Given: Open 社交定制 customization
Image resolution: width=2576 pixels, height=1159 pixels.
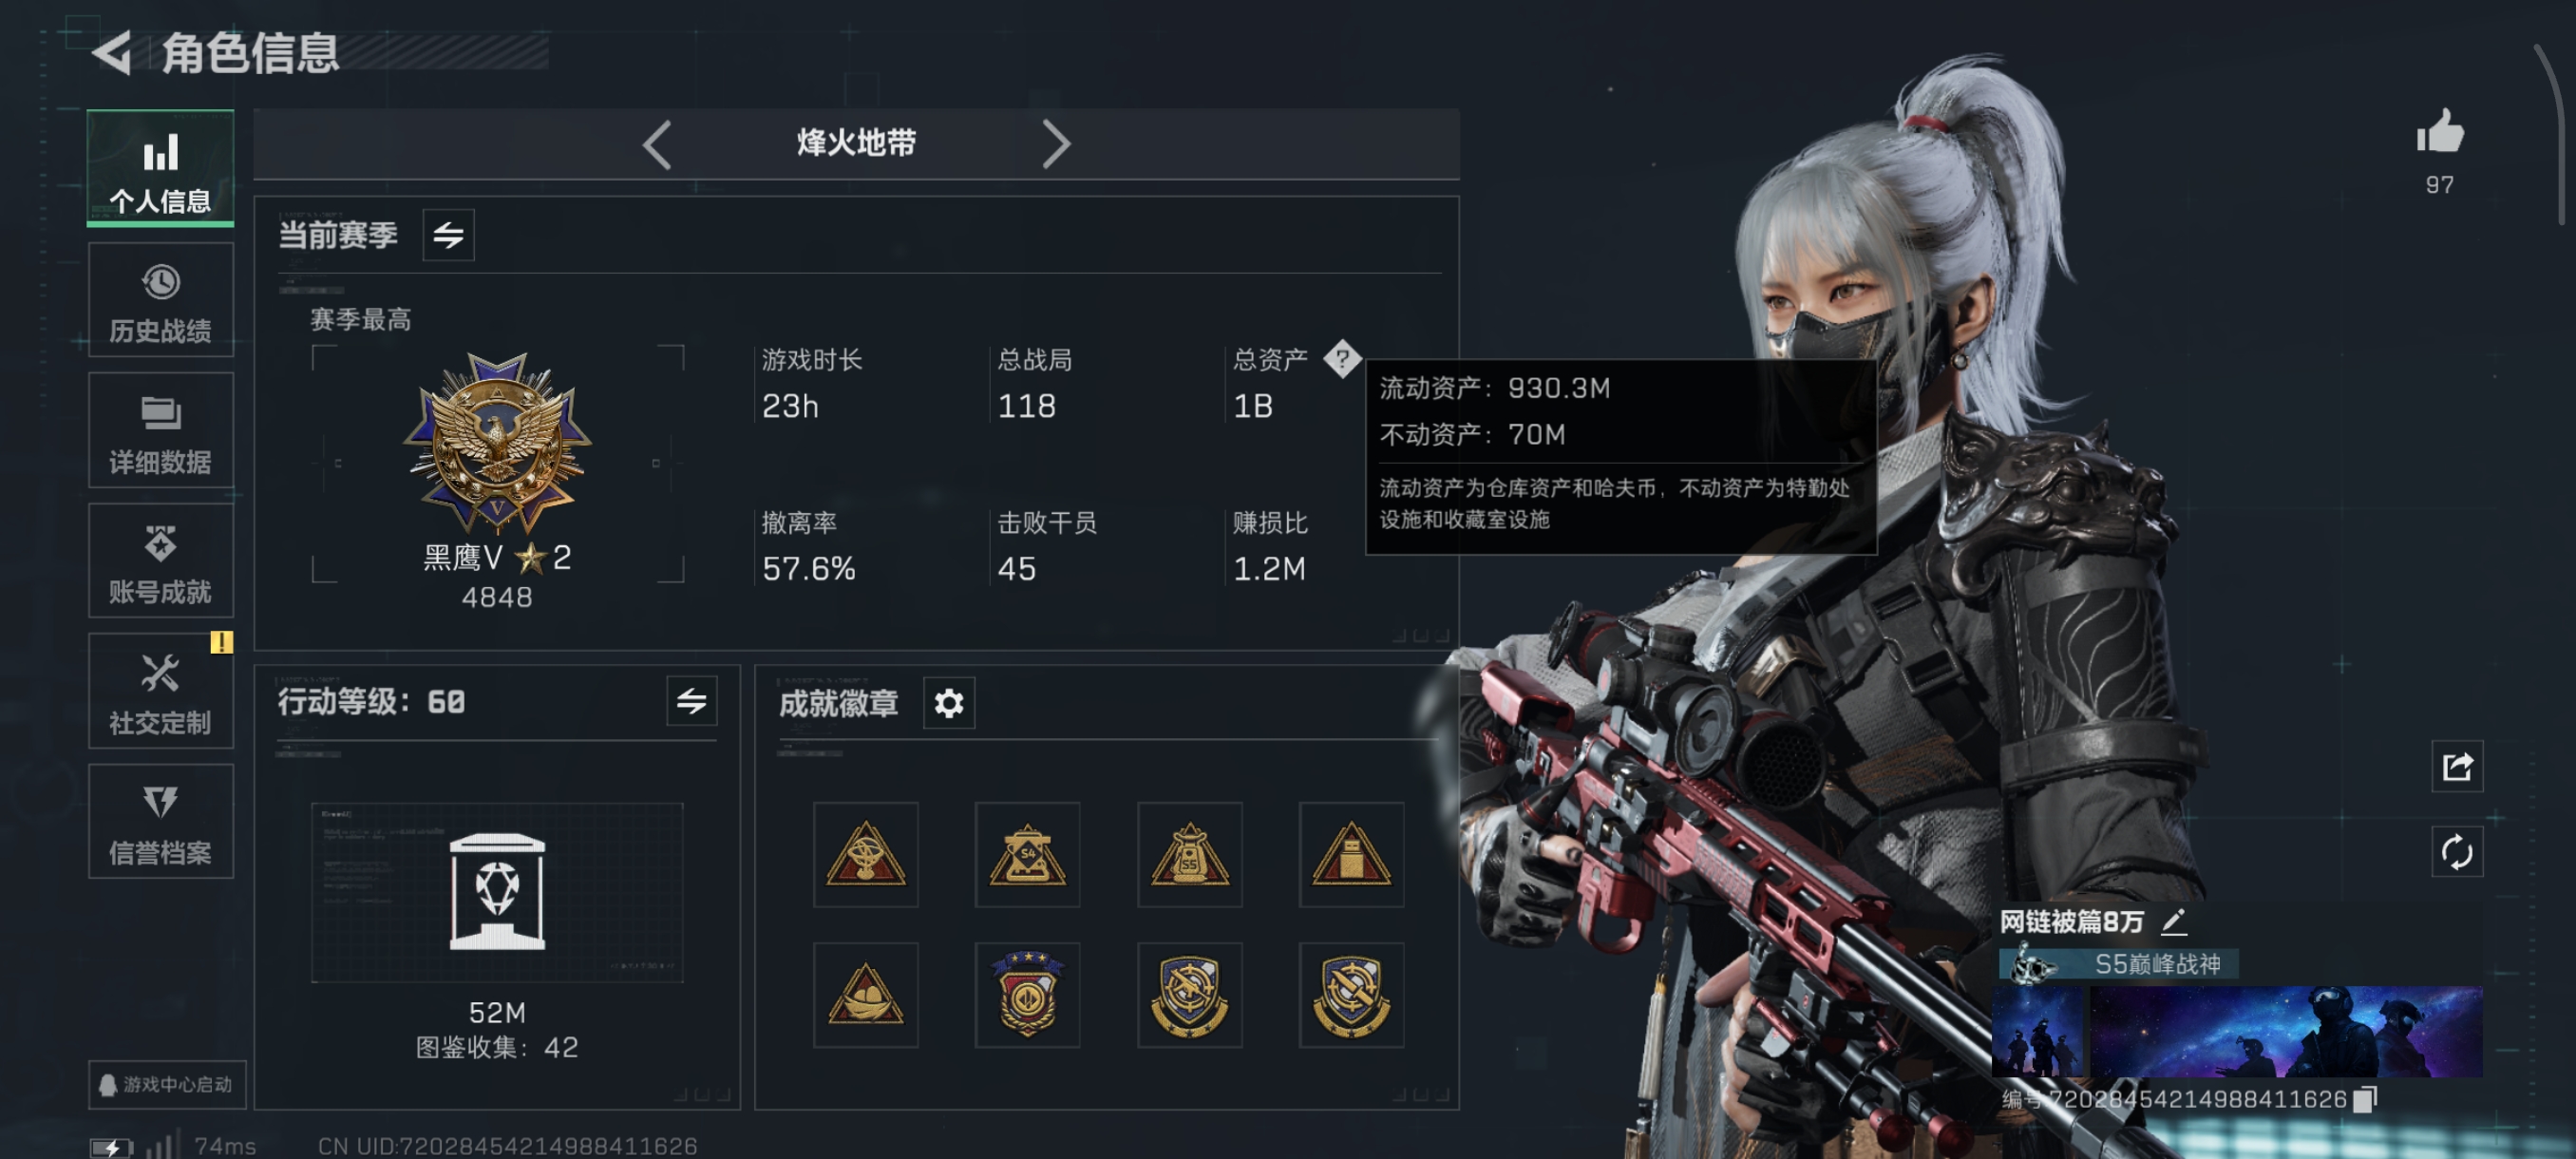Looking at the screenshot, I should [x=160, y=692].
